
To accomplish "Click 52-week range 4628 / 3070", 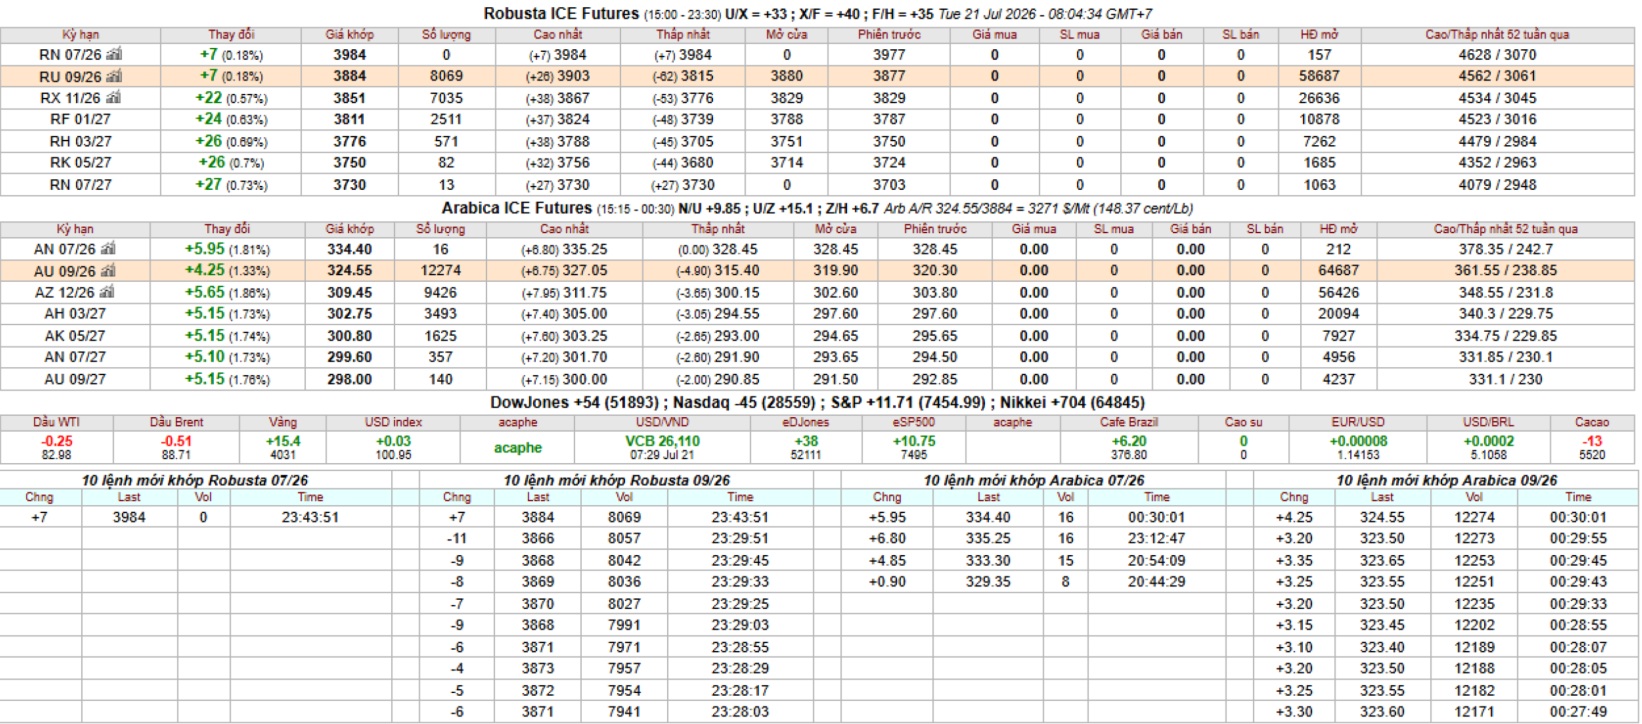I will point(1497,54).
